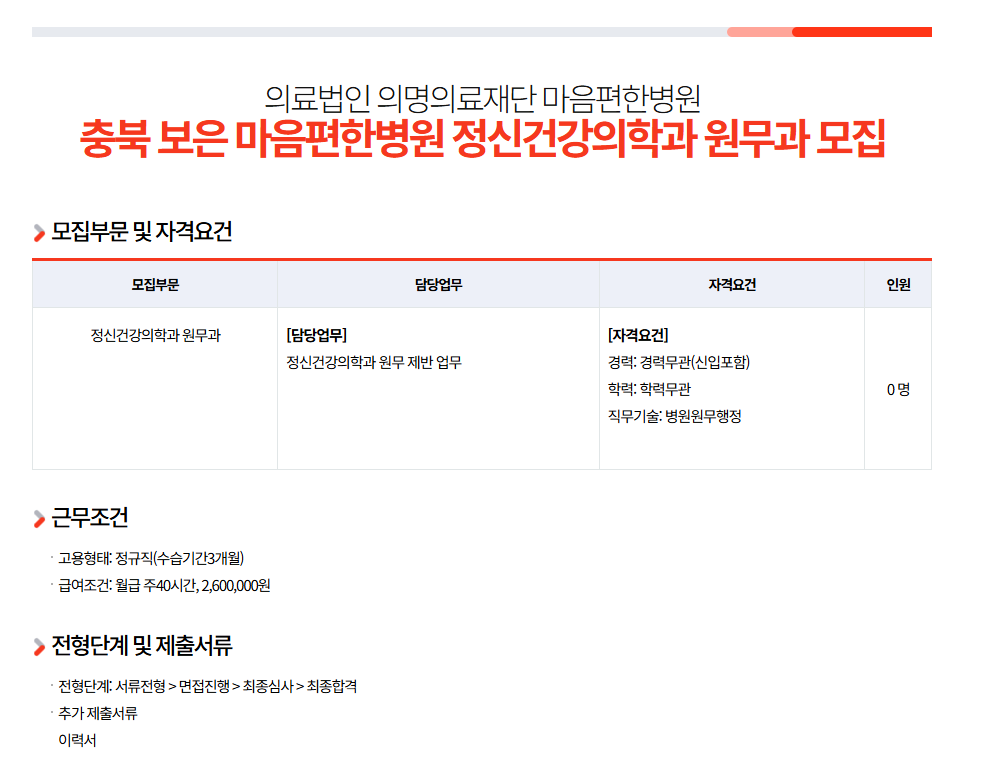Click the bold [담당업무] label in cell
The width and height of the screenshot is (983, 773).
tap(317, 335)
